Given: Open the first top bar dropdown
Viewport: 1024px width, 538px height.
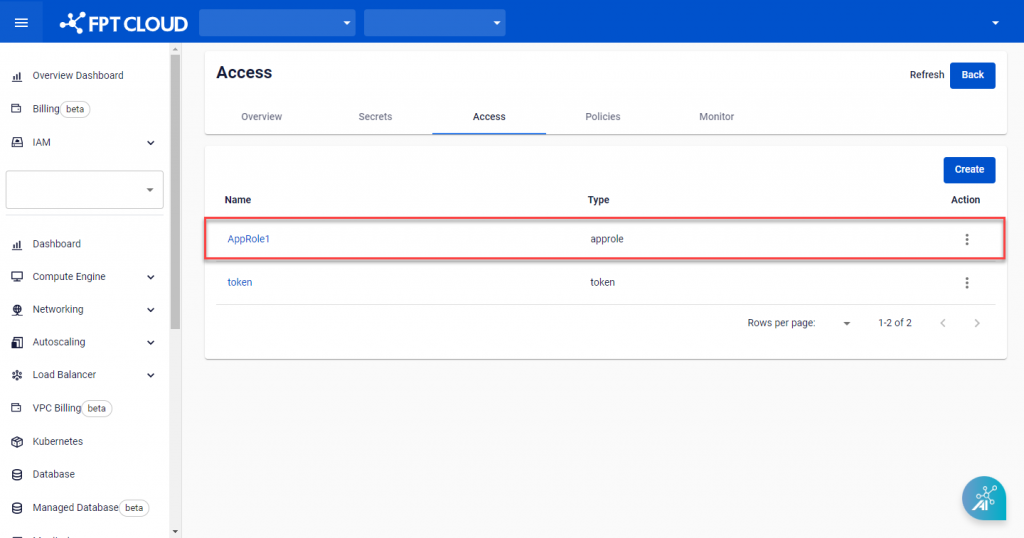Looking at the screenshot, I should click(277, 22).
